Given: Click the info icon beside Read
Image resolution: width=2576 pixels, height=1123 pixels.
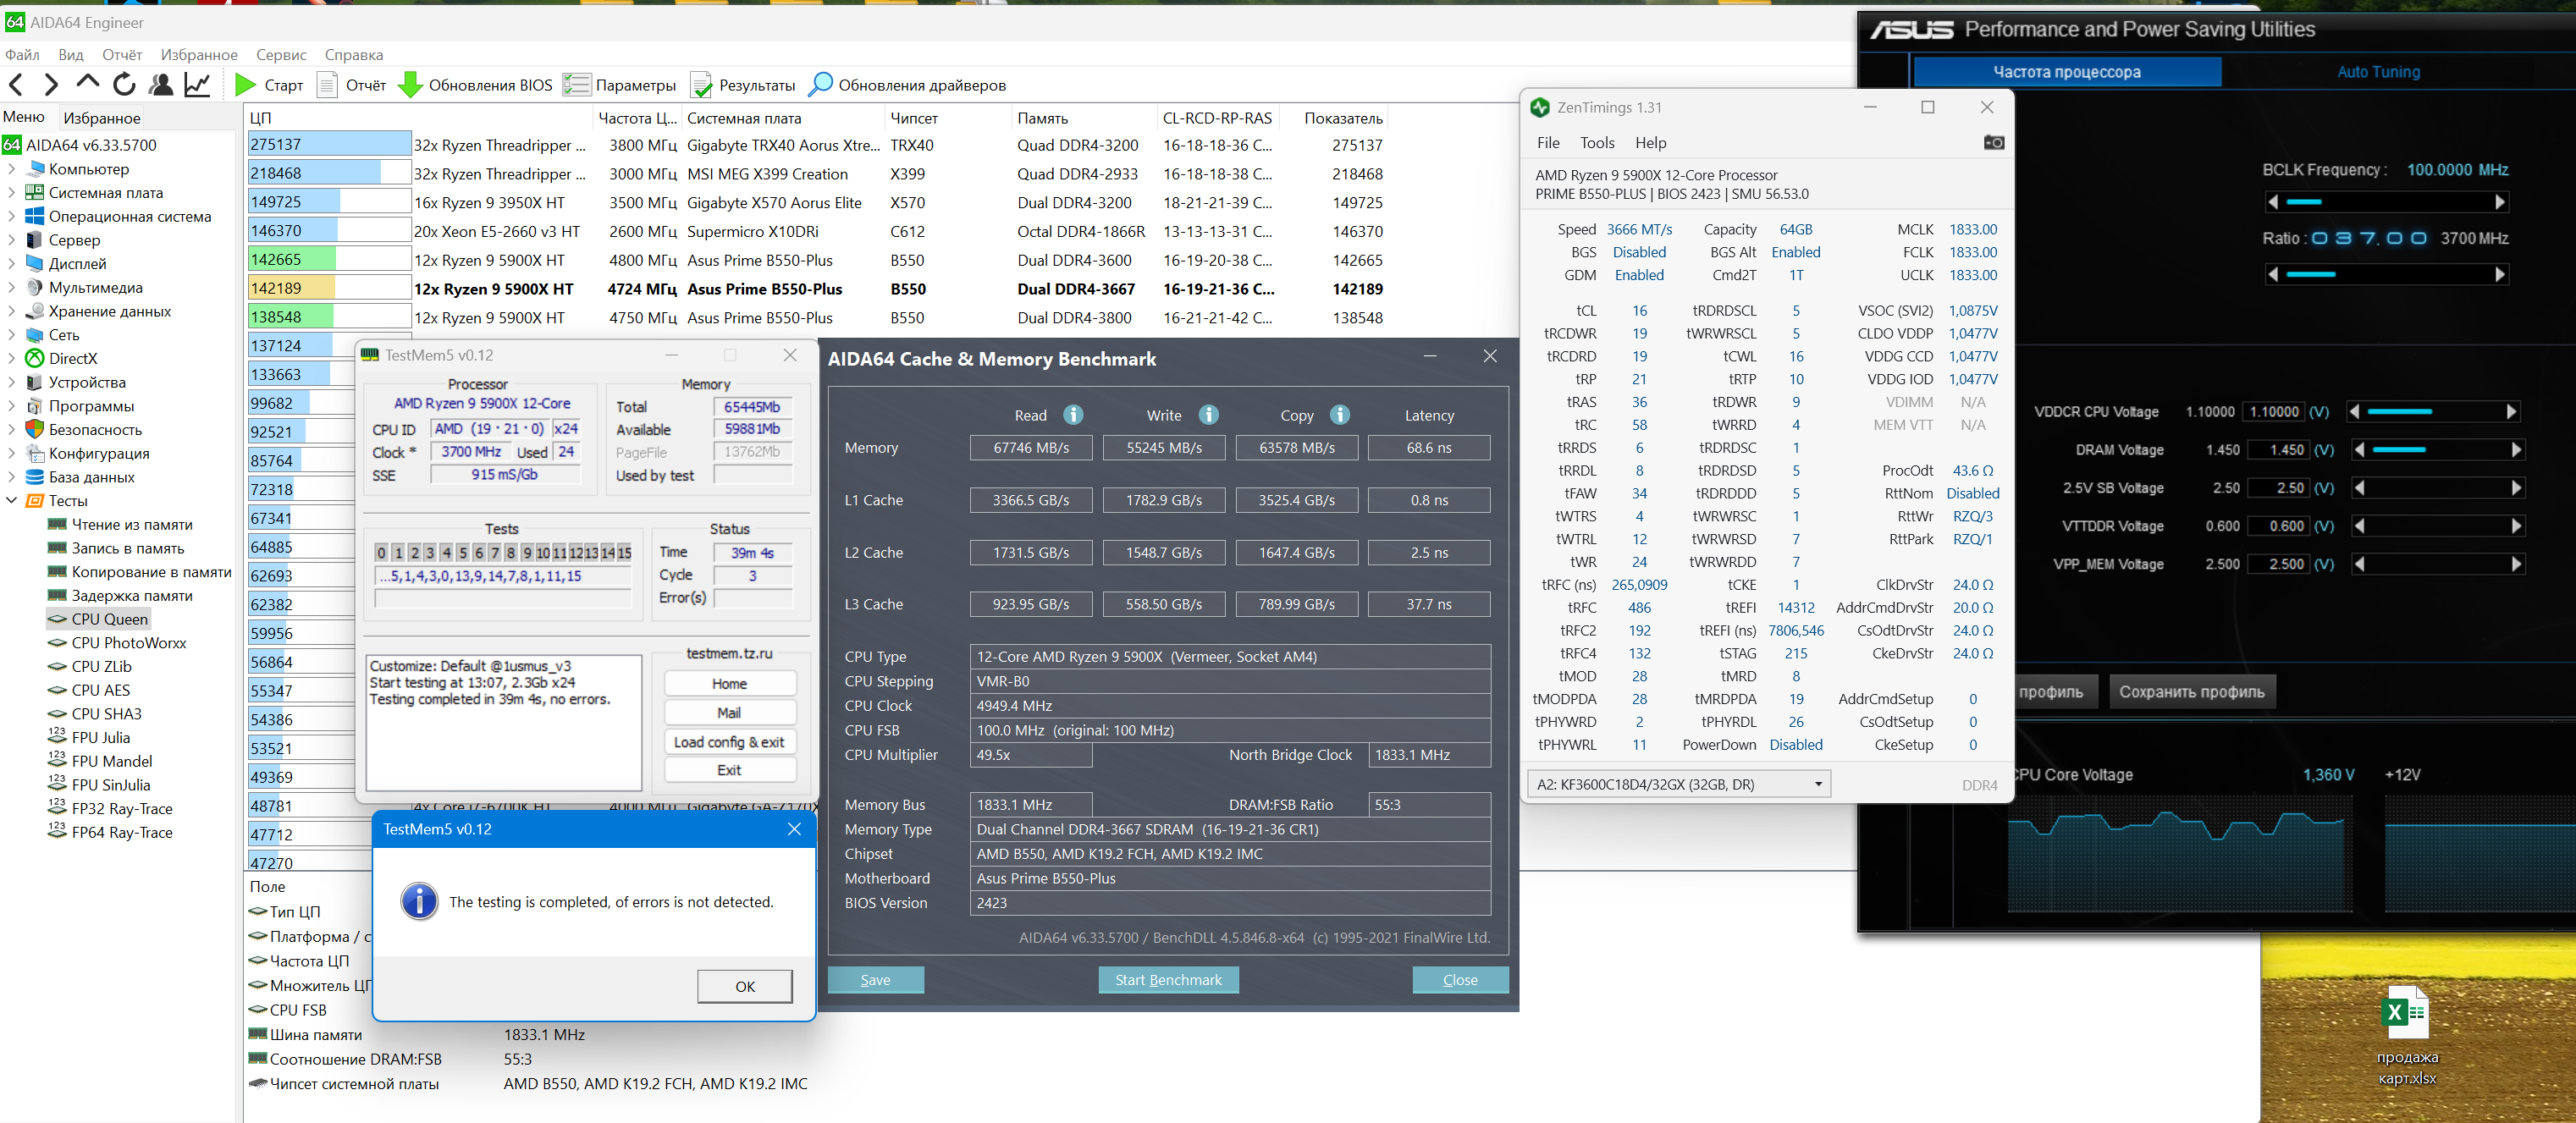Looking at the screenshot, I should point(1073,415).
